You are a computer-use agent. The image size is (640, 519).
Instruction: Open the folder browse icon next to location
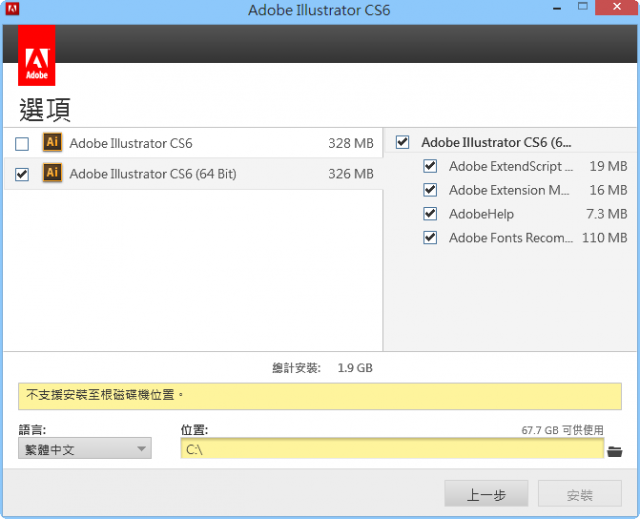pyautogui.click(x=614, y=451)
